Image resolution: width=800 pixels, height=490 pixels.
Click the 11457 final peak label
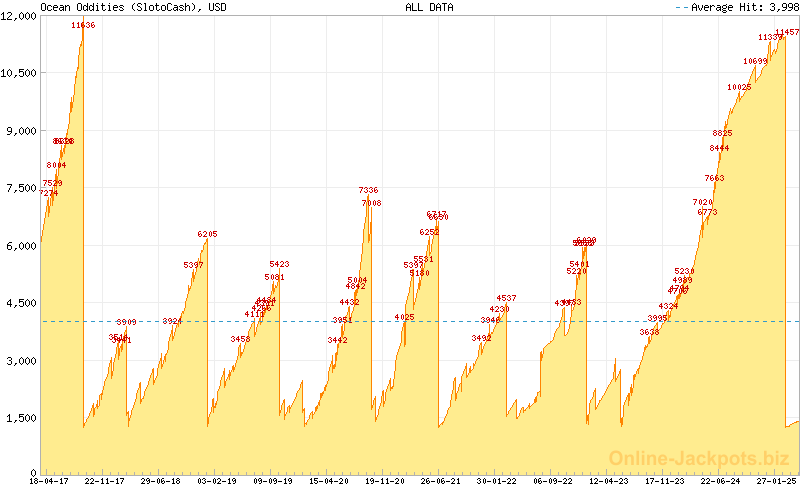pos(787,32)
